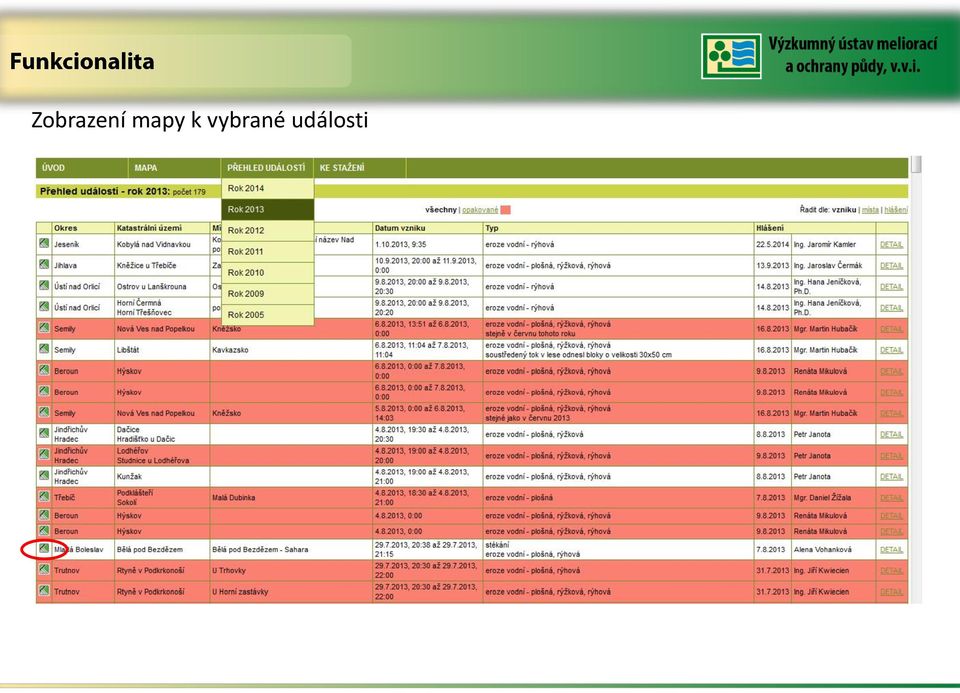The image size is (960, 693).
Task: Sort events by 'hlášení' link
Action: (x=896, y=210)
